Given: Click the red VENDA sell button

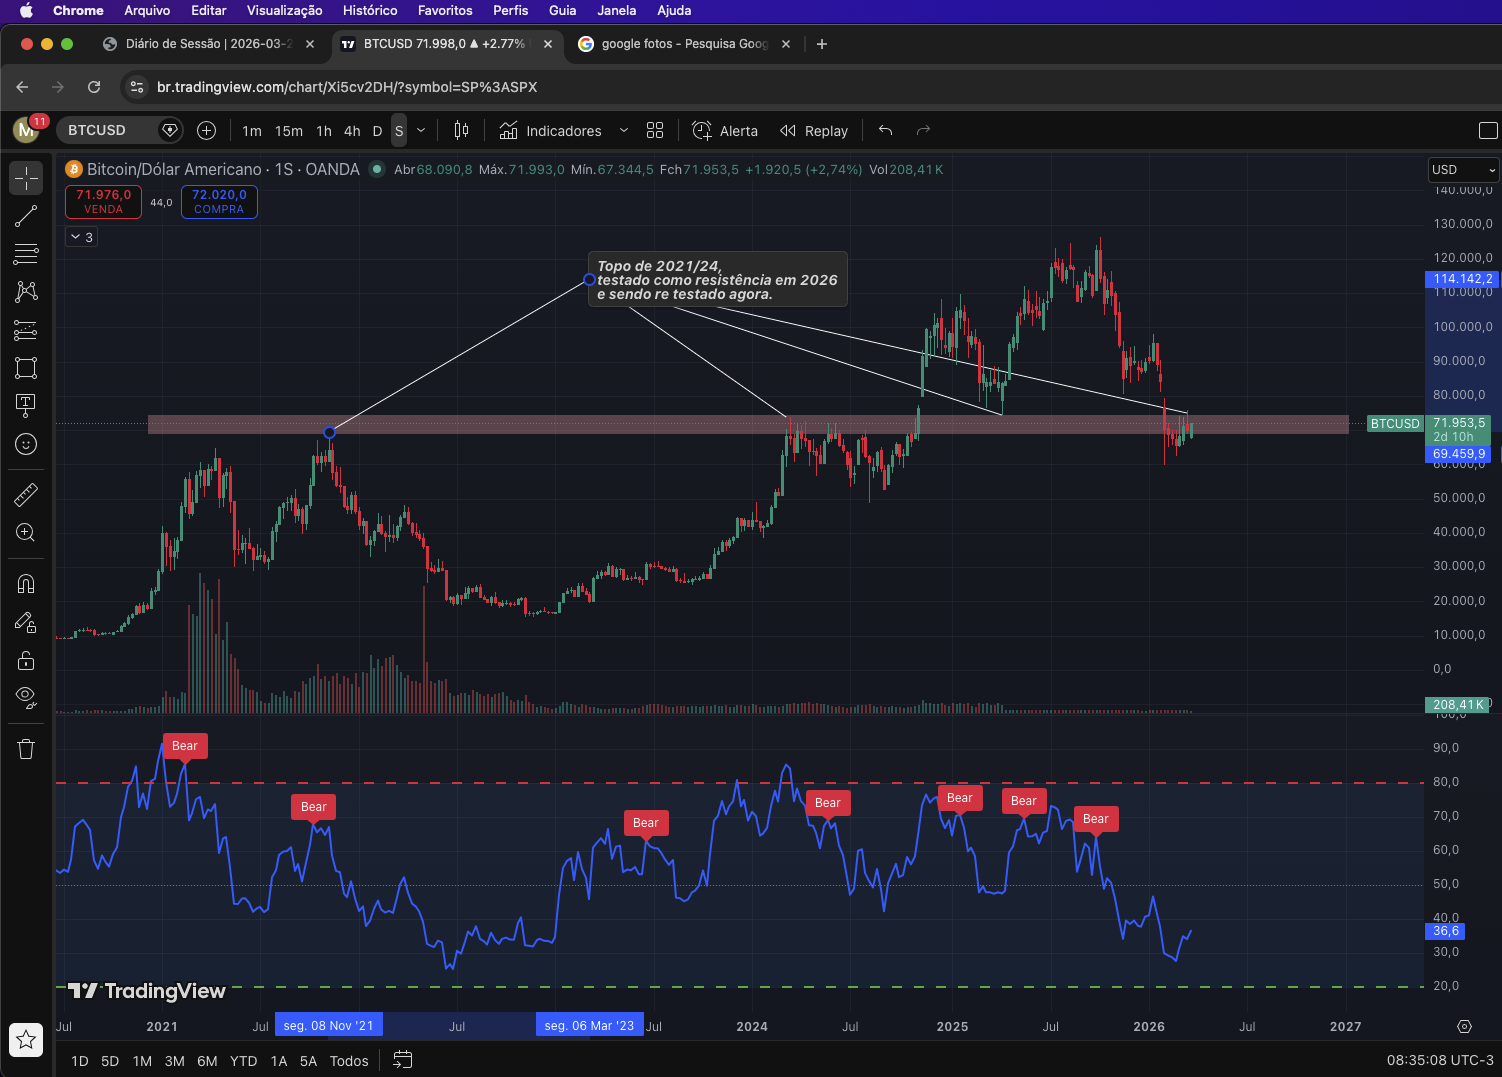Looking at the screenshot, I should pyautogui.click(x=103, y=201).
